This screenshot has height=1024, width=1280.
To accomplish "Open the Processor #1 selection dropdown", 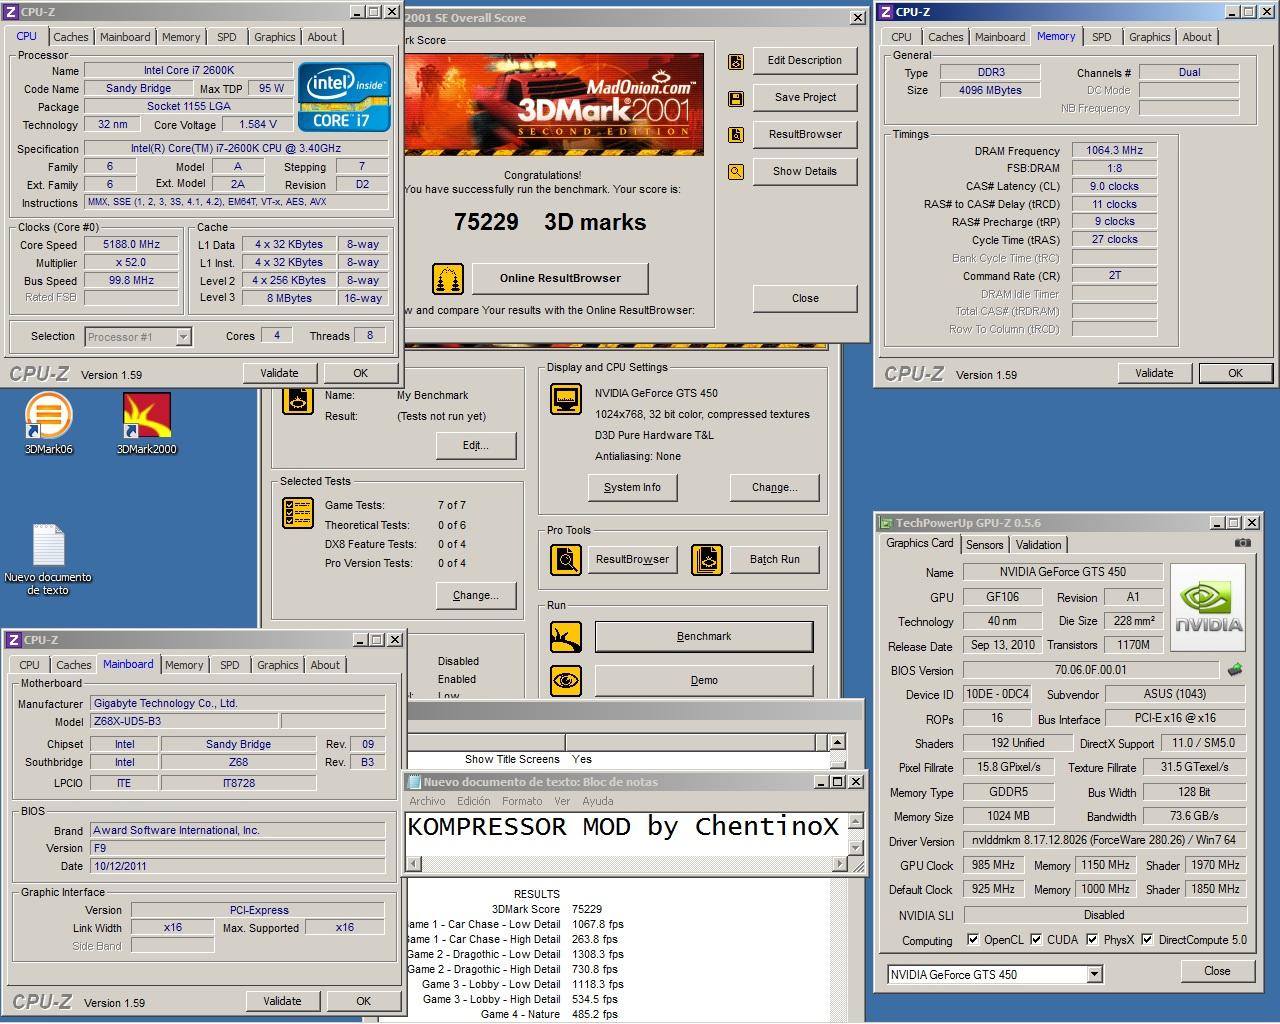I will [183, 337].
